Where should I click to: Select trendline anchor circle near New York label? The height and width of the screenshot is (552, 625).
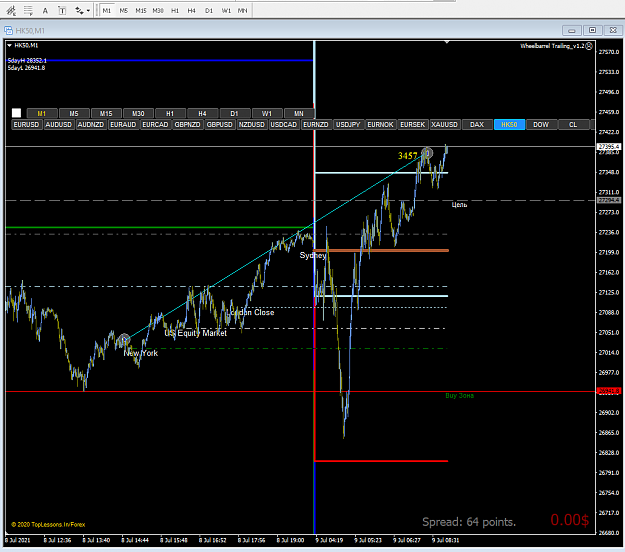tap(124, 340)
